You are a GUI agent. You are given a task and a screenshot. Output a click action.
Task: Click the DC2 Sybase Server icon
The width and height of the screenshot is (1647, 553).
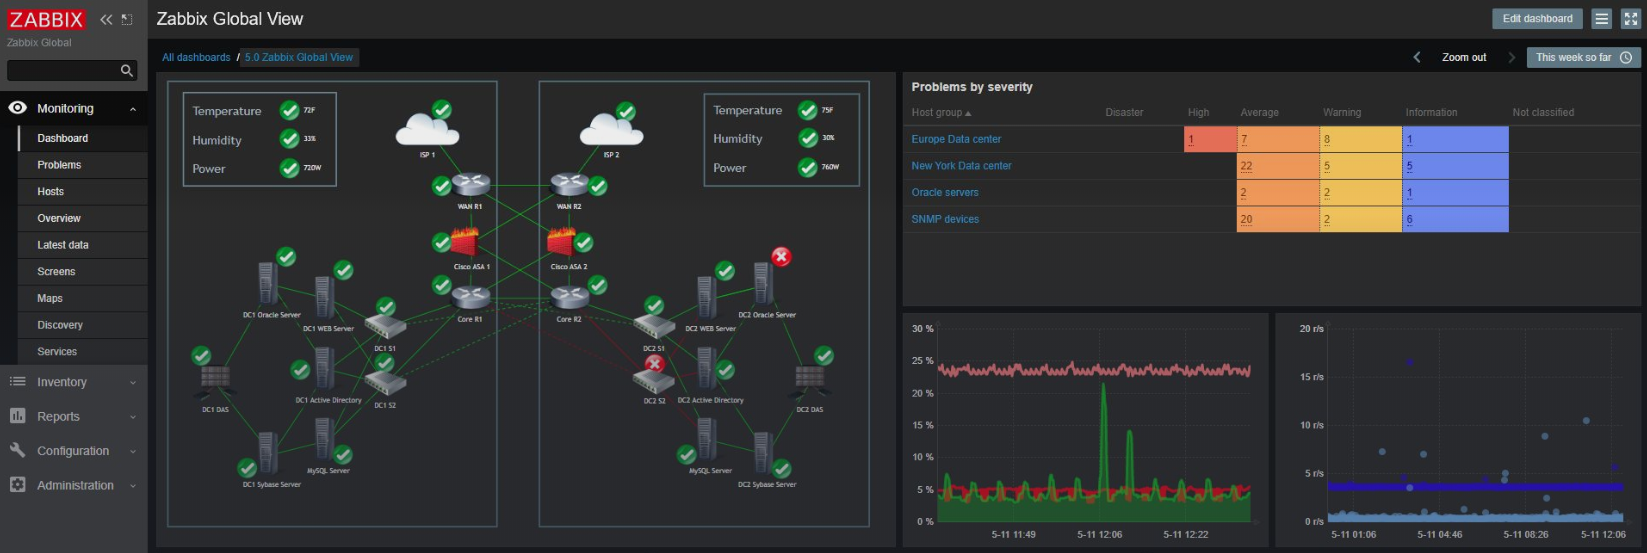[763, 454]
